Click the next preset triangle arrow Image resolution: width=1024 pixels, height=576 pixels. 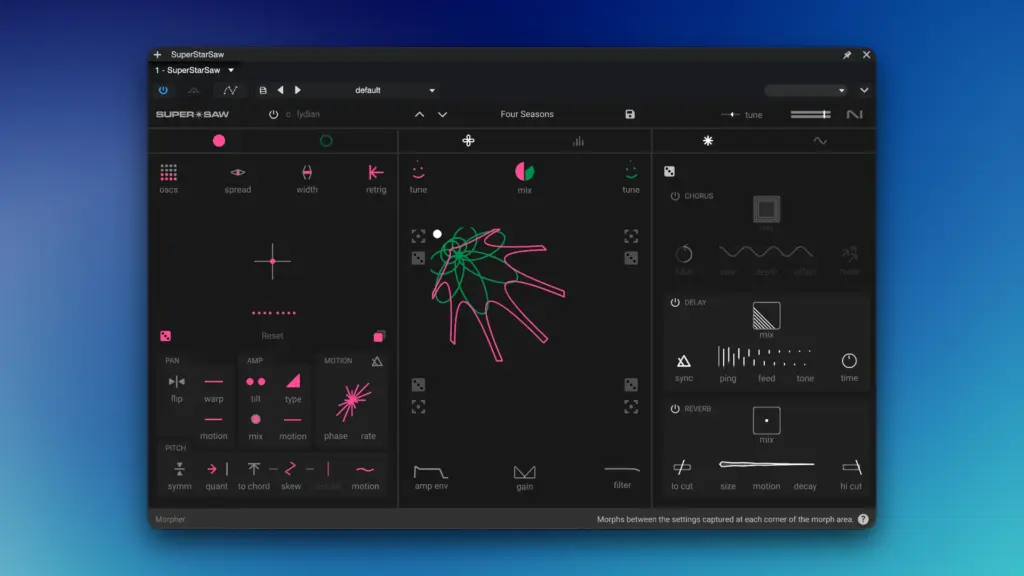(x=298, y=90)
